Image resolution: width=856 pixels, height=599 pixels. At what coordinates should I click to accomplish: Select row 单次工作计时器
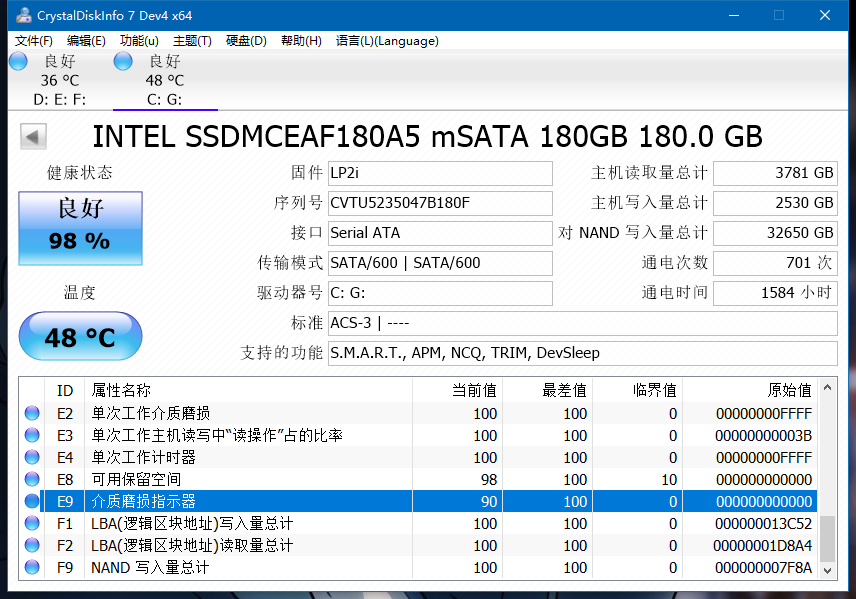(419, 457)
